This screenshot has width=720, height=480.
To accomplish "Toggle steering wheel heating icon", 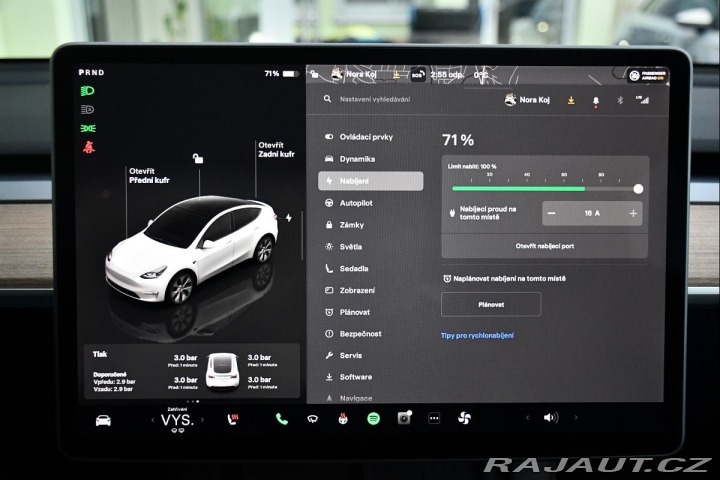I will click(x=343, y=418).
